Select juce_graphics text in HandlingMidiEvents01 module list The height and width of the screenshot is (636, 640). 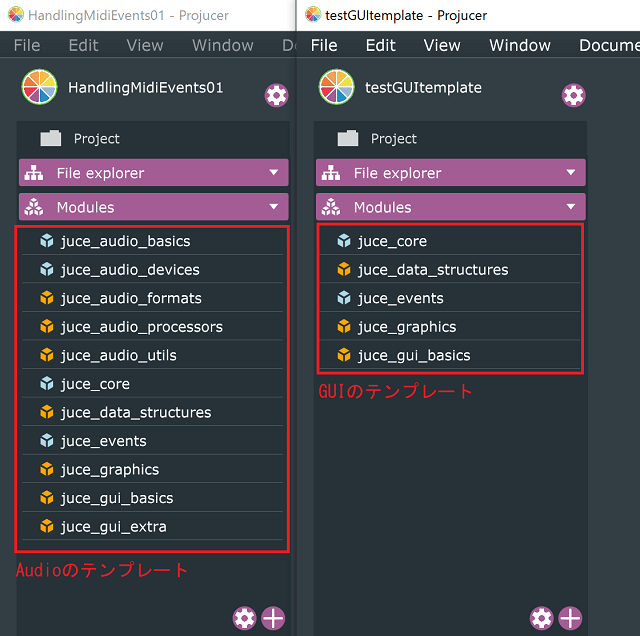click(110, 470)
